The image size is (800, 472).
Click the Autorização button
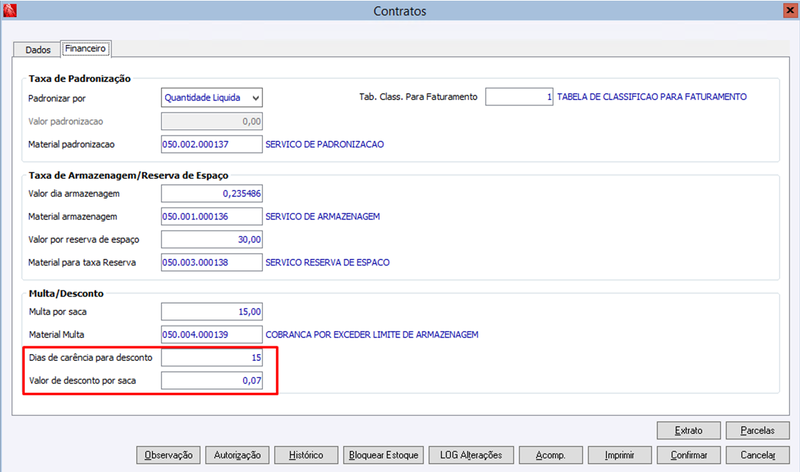(237, 455)
